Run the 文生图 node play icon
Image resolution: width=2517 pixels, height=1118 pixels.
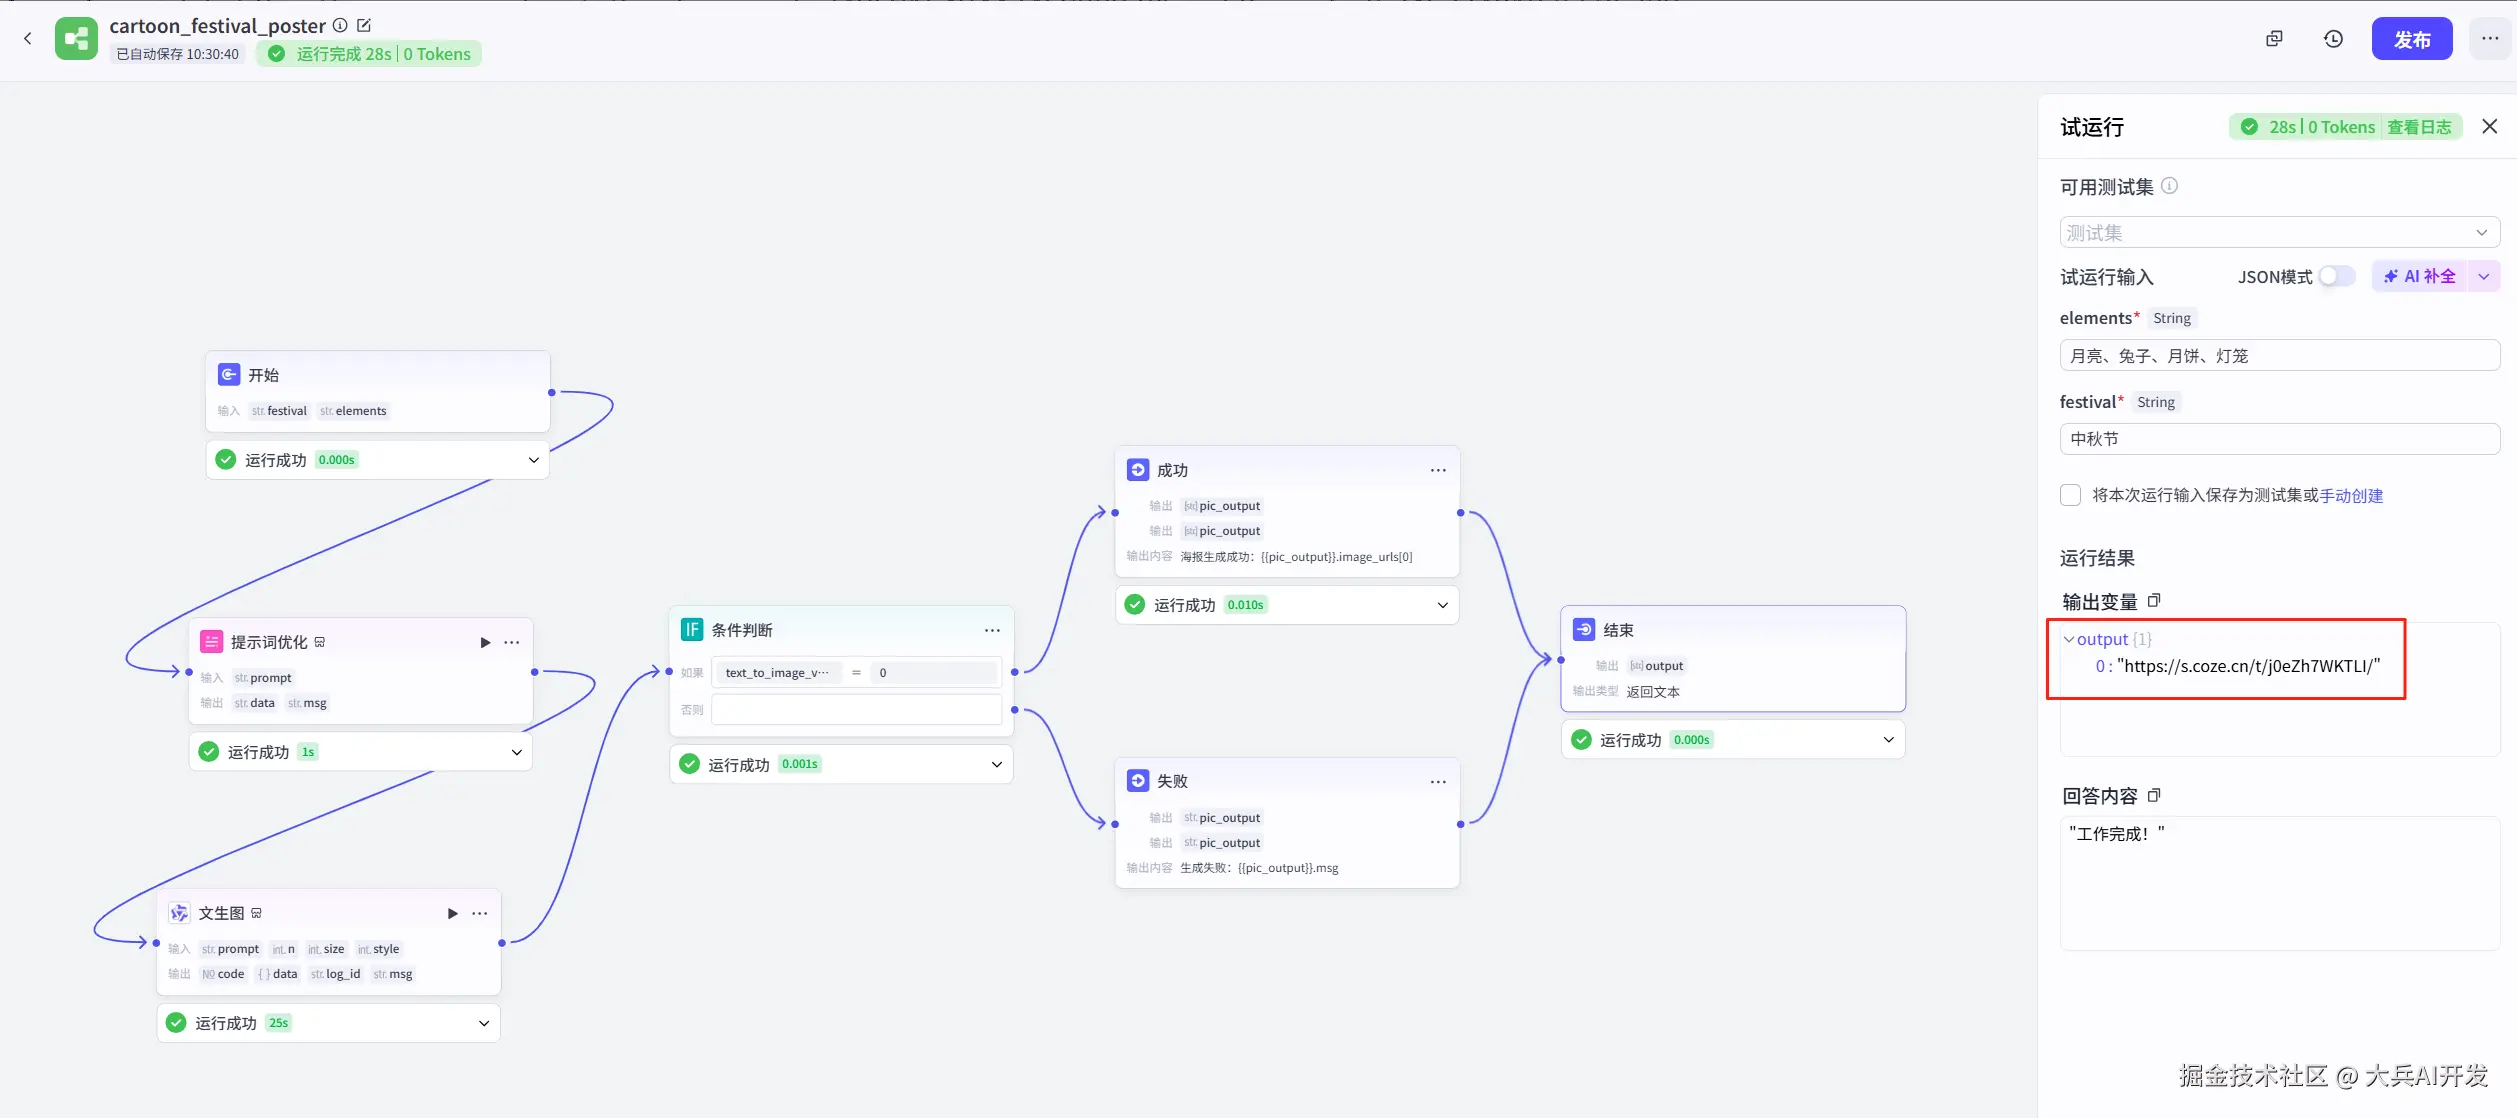(x=452, y=913)
